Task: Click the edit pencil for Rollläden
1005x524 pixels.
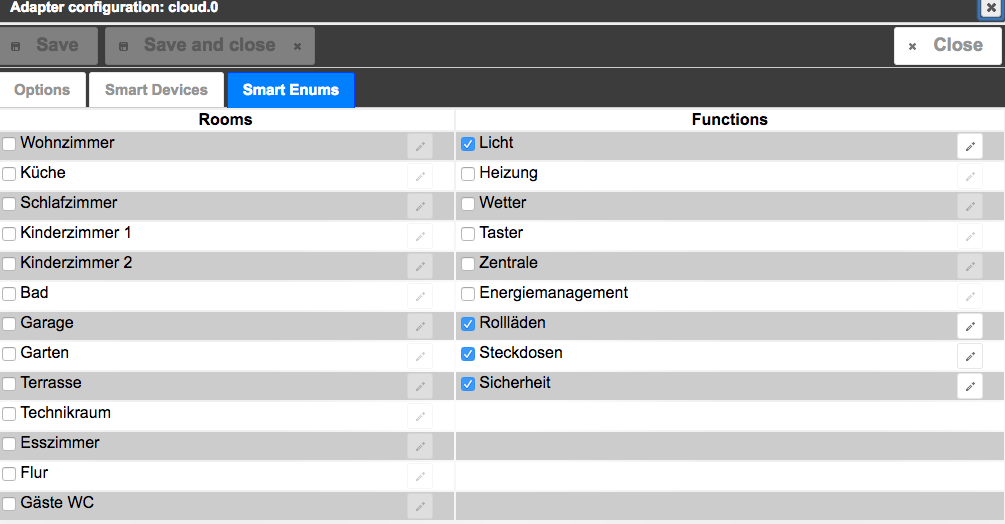Action: pos(969,326)
